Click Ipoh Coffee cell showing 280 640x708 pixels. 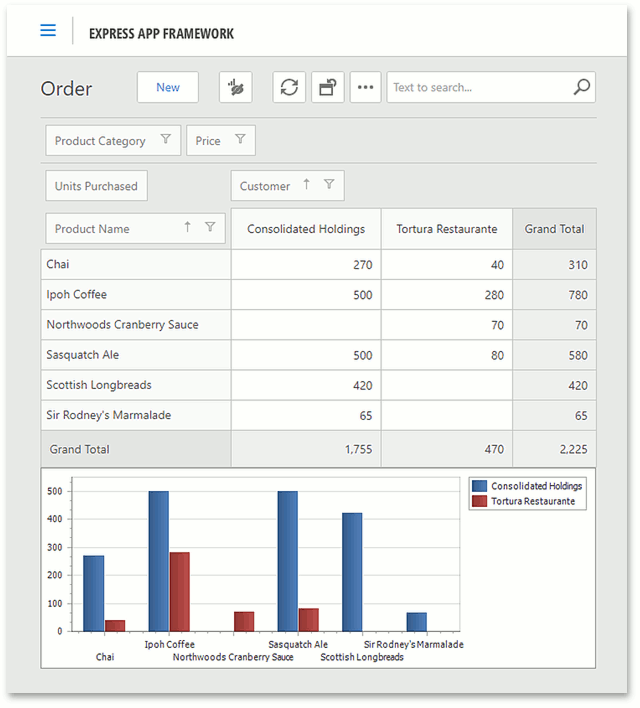[x=447, y=295]
